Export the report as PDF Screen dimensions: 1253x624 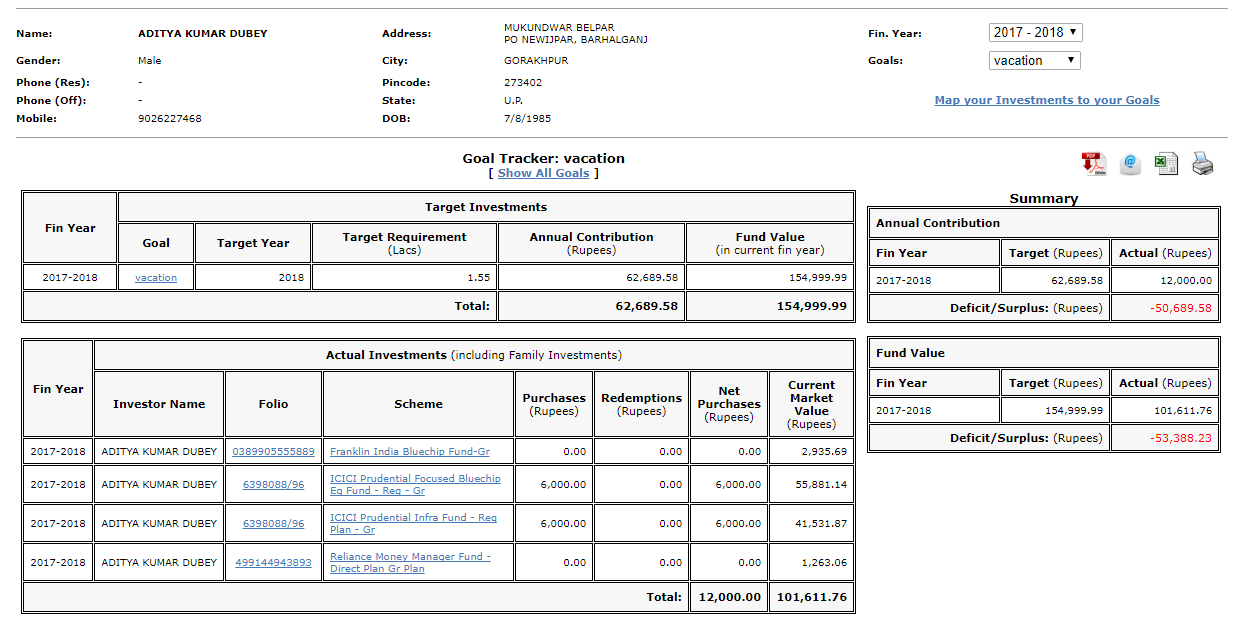pos(1093,164)
